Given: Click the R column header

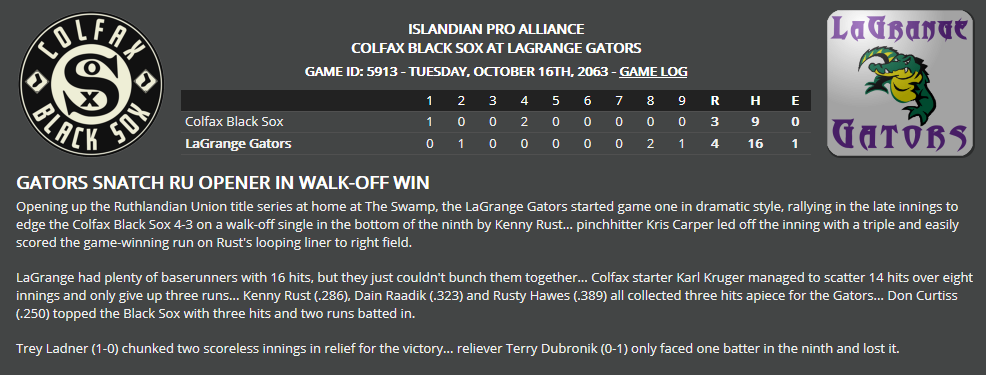Looking at the screenshot, I should [714, 101].
